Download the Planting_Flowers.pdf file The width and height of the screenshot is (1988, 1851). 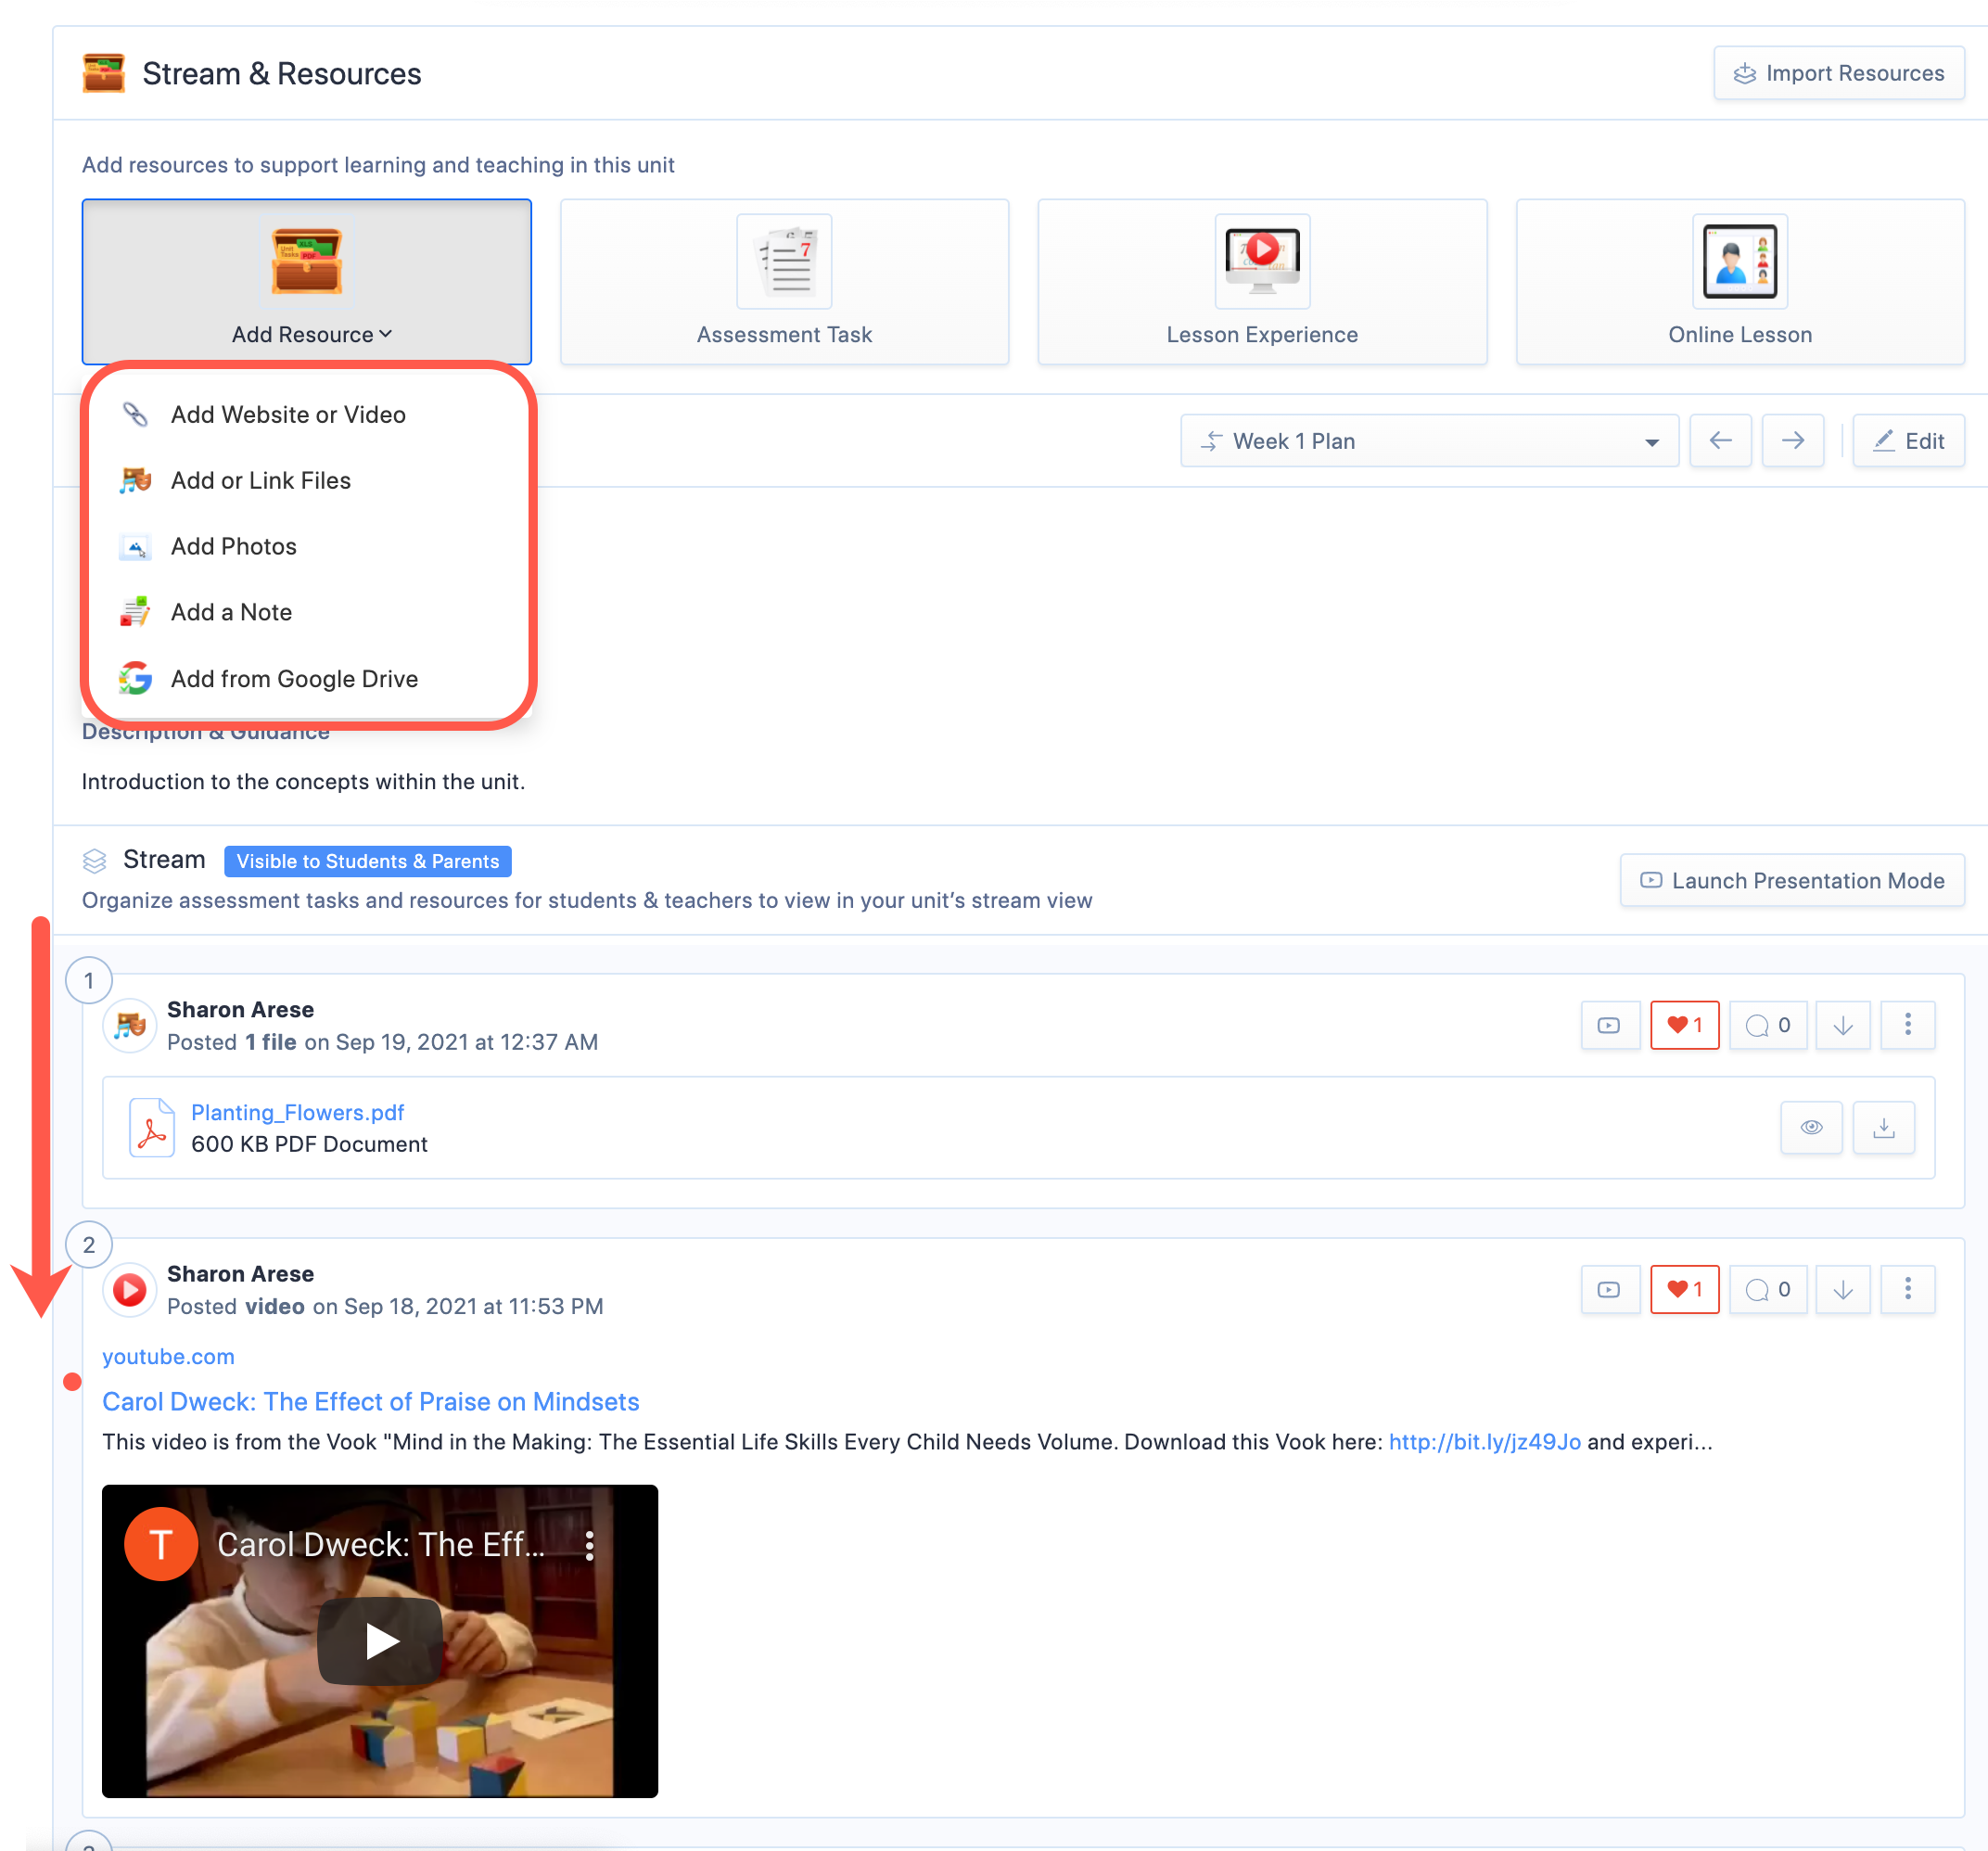[x=1884, y=1127]
